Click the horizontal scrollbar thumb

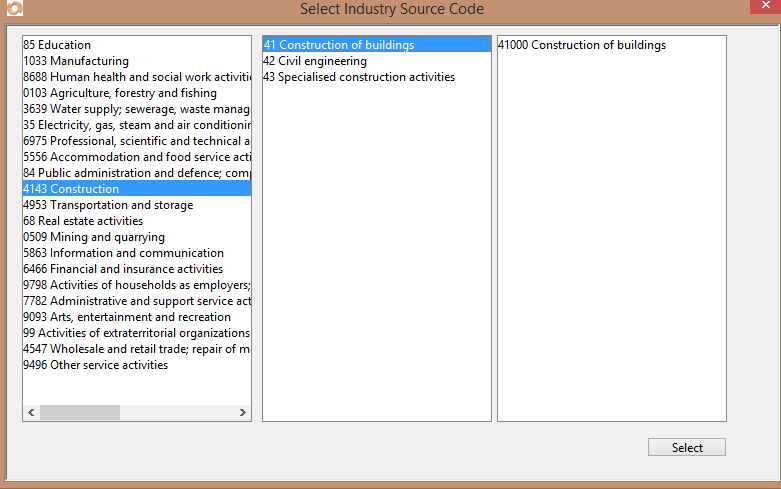[79, 413]
